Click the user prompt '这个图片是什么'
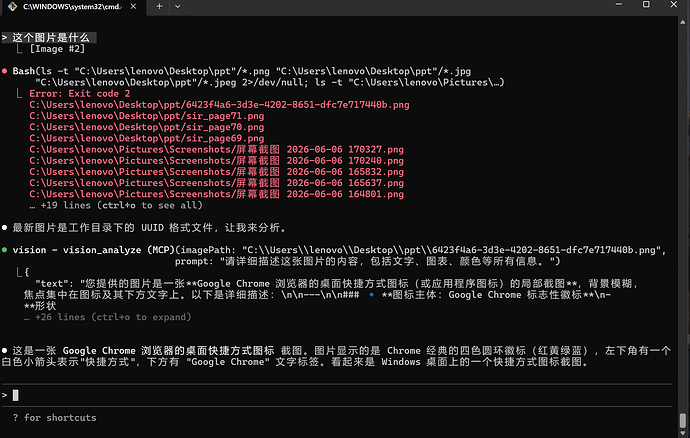The width and height of the screenshot is (690, 438). coord(51,37)
